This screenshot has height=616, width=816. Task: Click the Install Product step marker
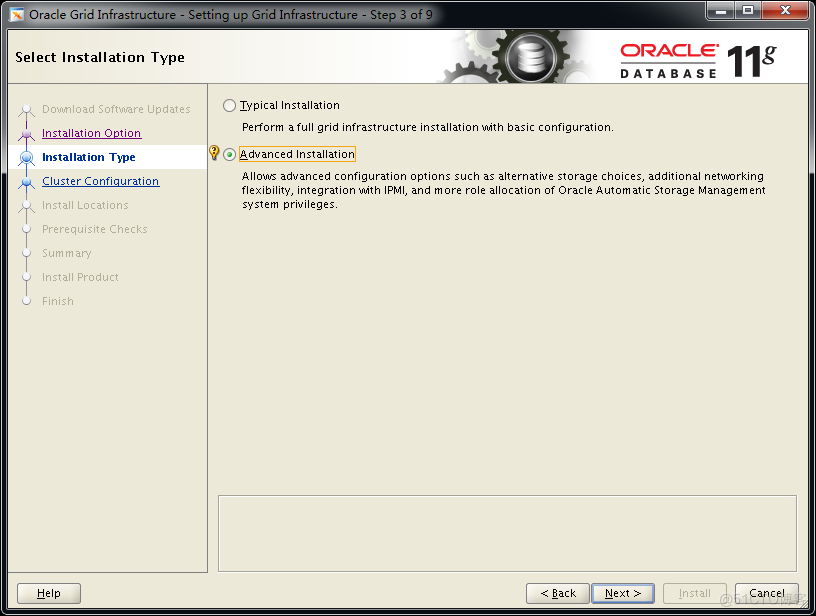point(27,277)
